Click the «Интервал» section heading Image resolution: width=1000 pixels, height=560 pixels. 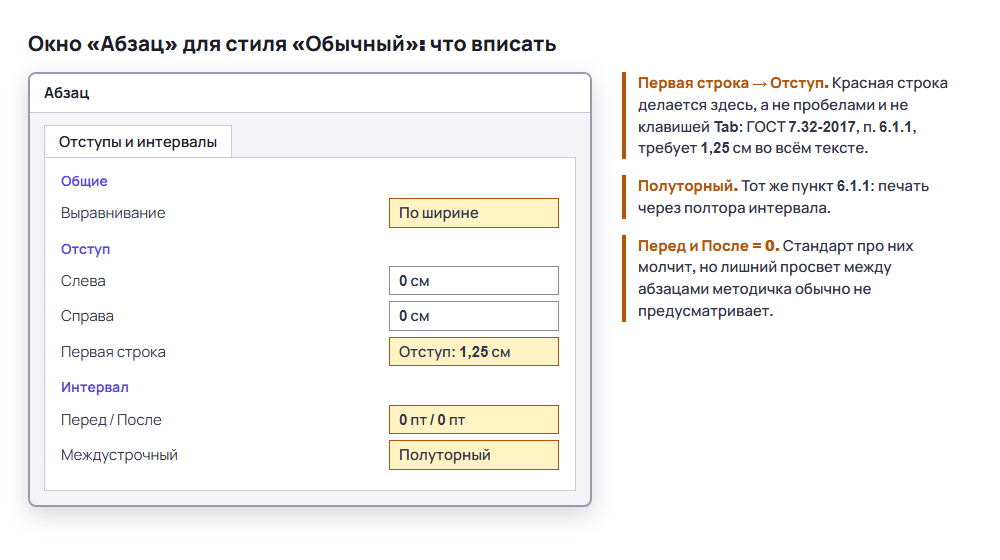coord(95,387)
